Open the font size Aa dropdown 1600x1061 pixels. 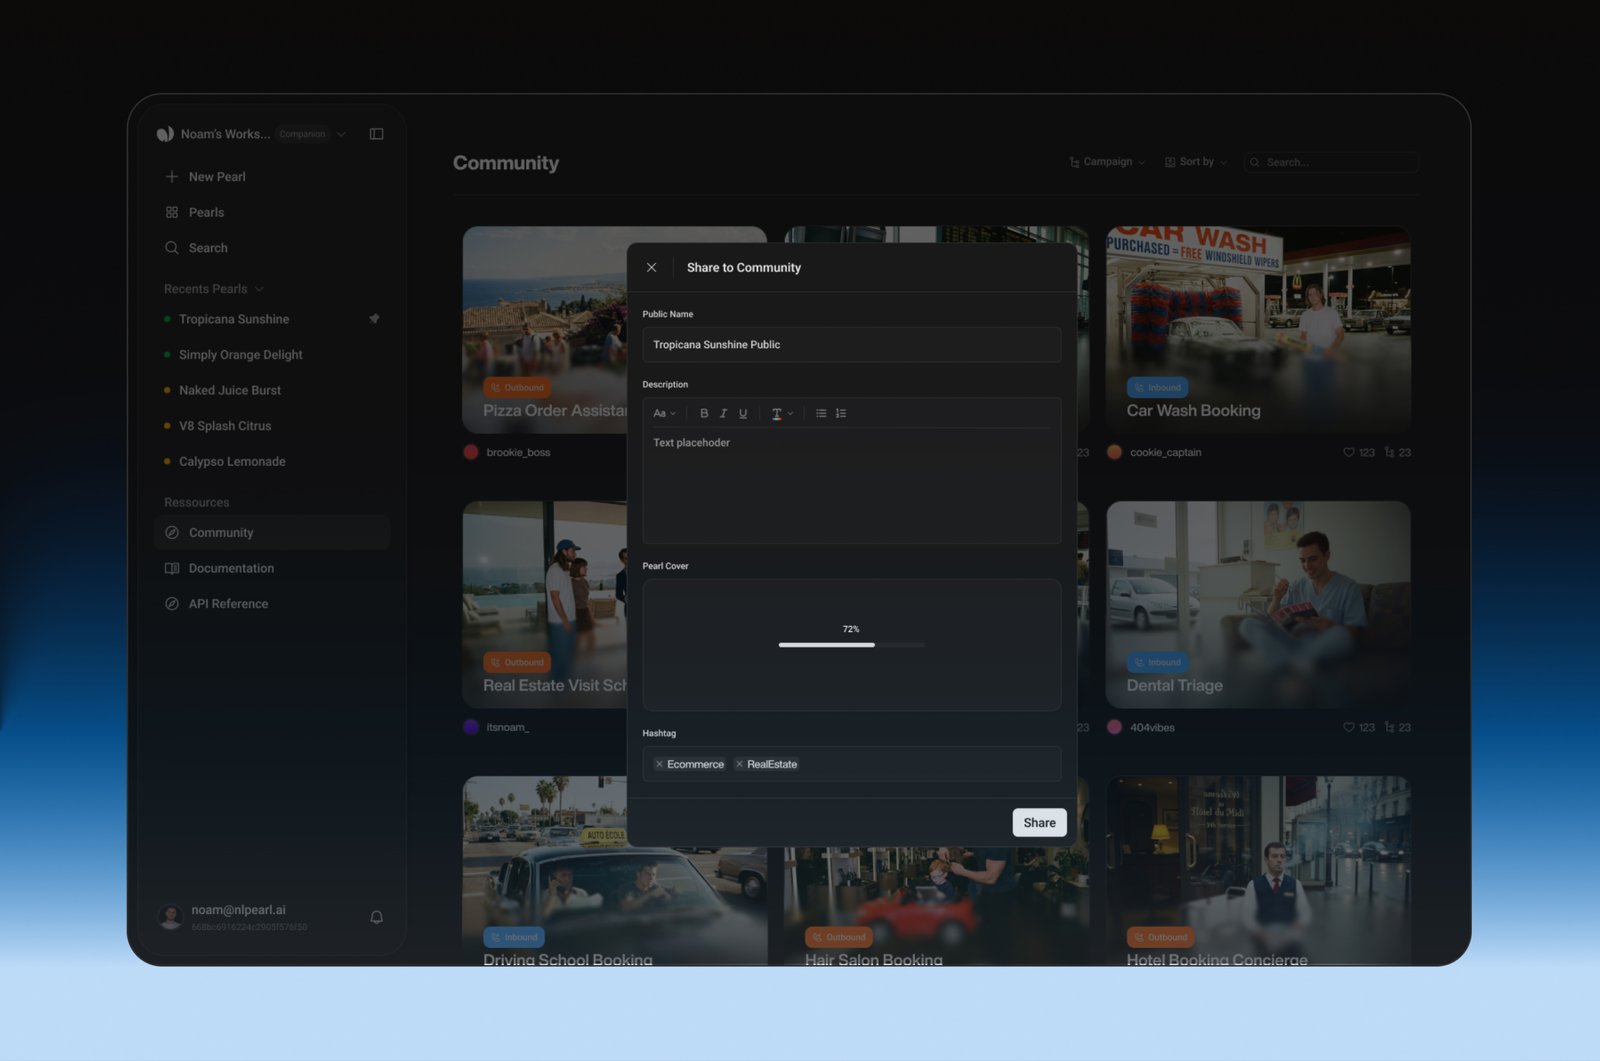664,414
